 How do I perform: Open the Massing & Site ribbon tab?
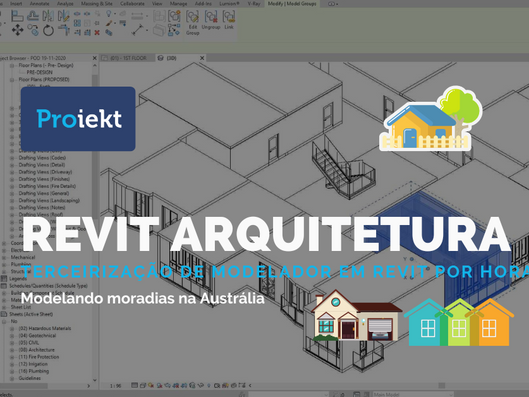pos(96,4)
